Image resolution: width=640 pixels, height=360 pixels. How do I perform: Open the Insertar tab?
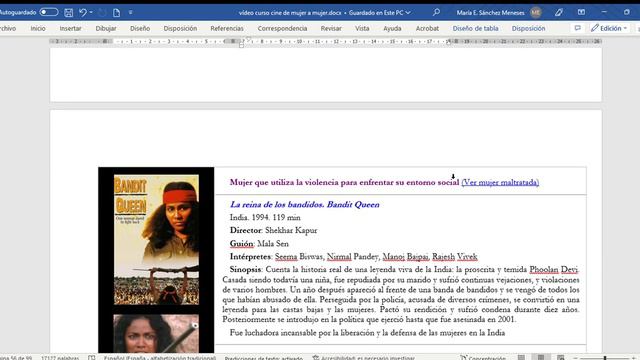tap(70, 28)
